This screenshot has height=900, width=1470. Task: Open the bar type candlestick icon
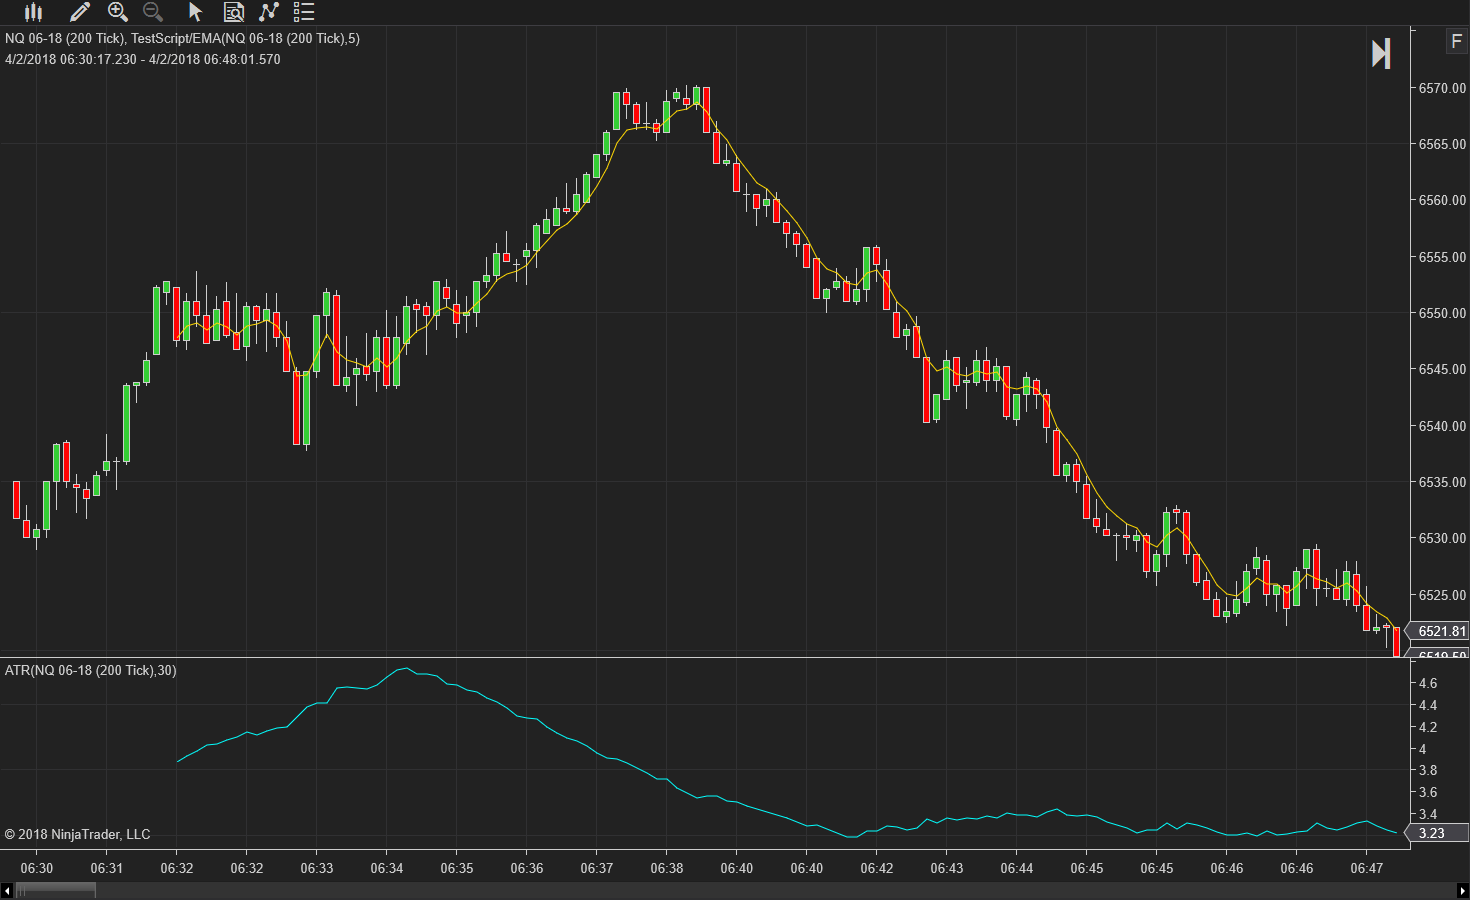pos(34,12)
